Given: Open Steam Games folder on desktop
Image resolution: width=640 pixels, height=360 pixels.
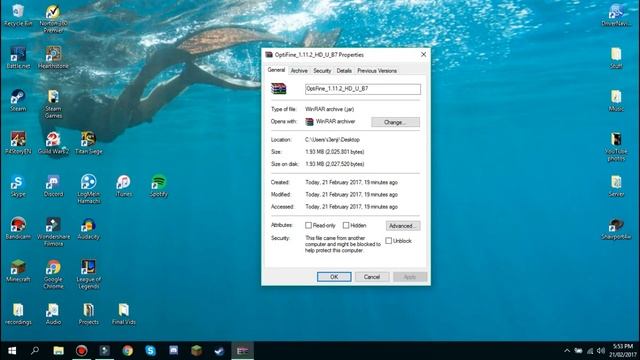Looking at the screenshot, I should [x=53, y=104].
